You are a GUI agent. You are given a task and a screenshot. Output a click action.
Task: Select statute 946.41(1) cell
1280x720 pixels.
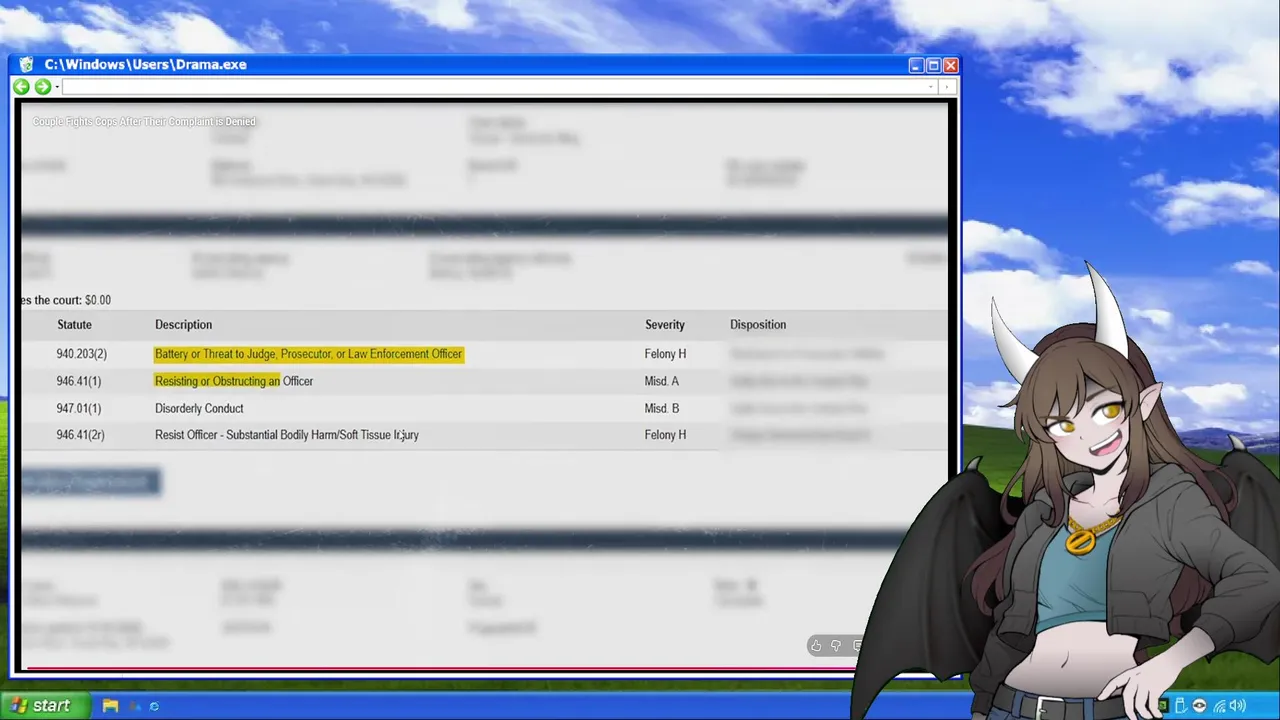click(78, 381)
